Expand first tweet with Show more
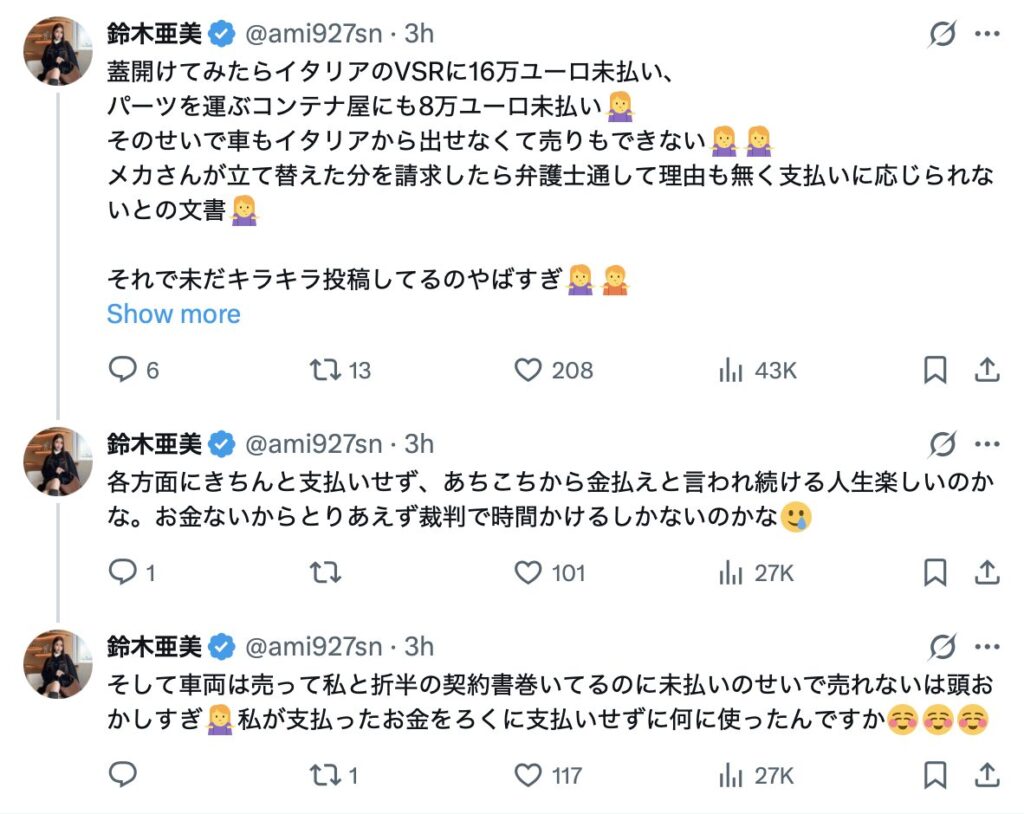Viewport: 1024px width, 814px height. [x=174, y=314]
